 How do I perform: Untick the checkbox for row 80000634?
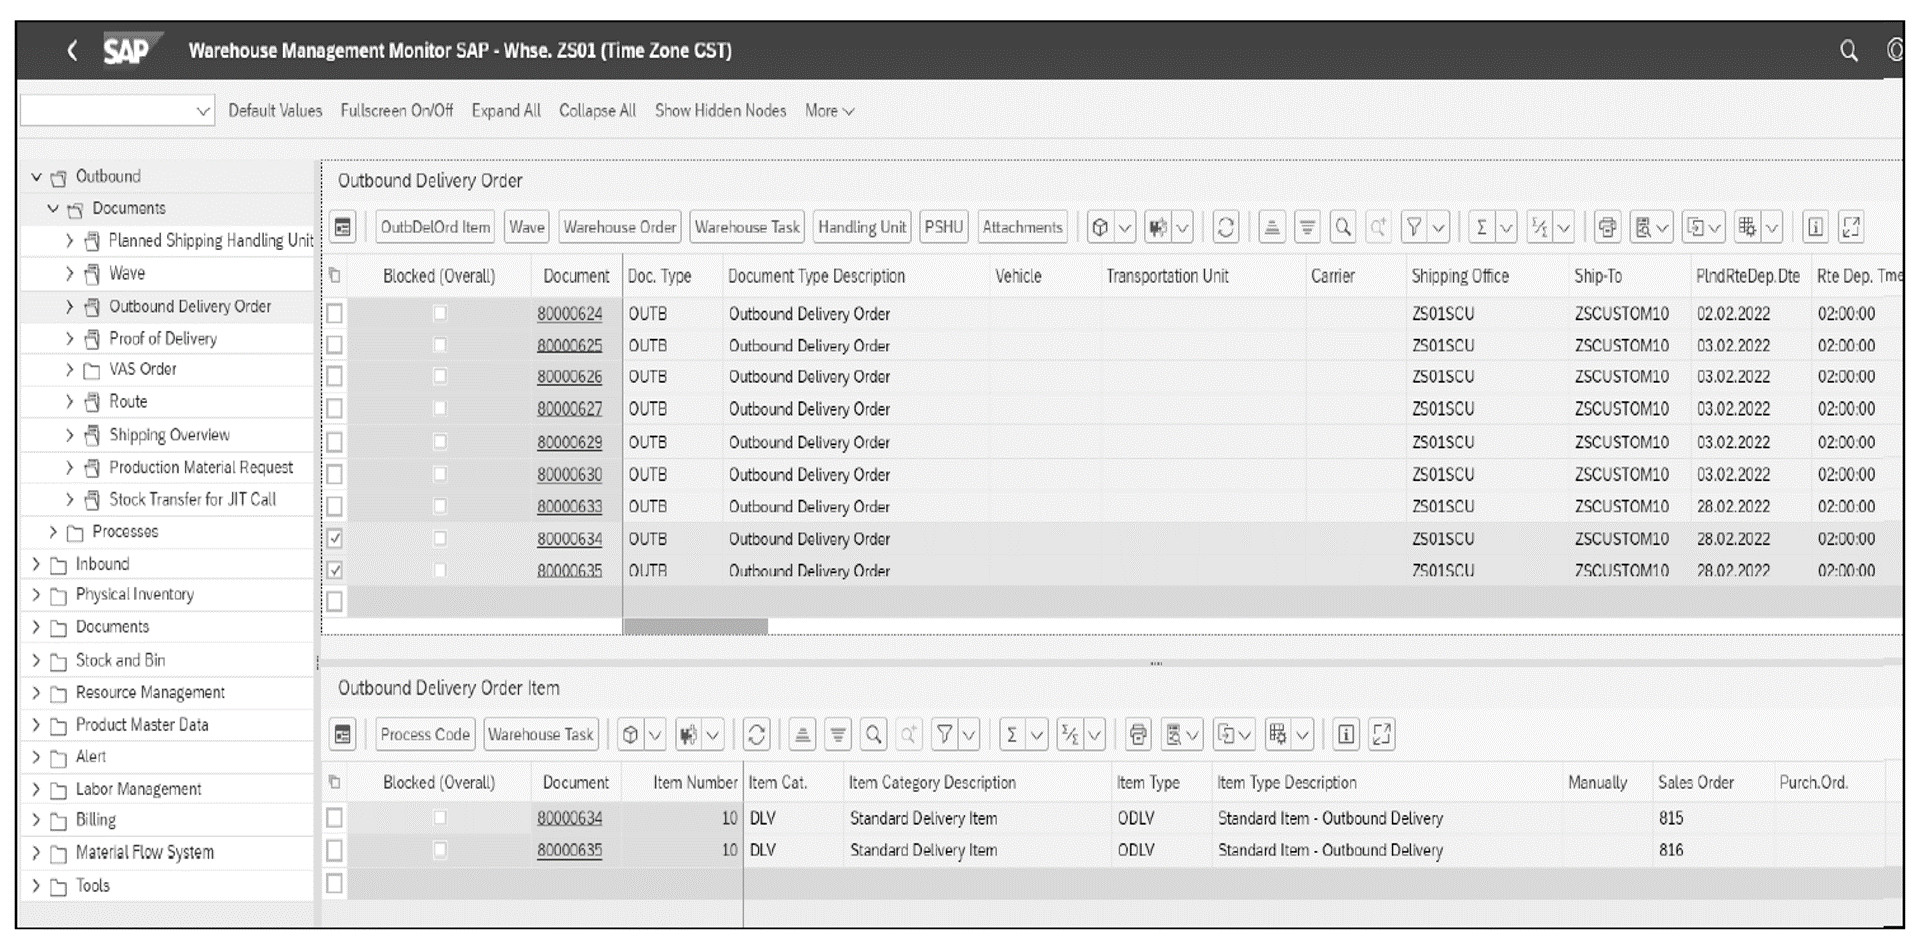(335, 538)
